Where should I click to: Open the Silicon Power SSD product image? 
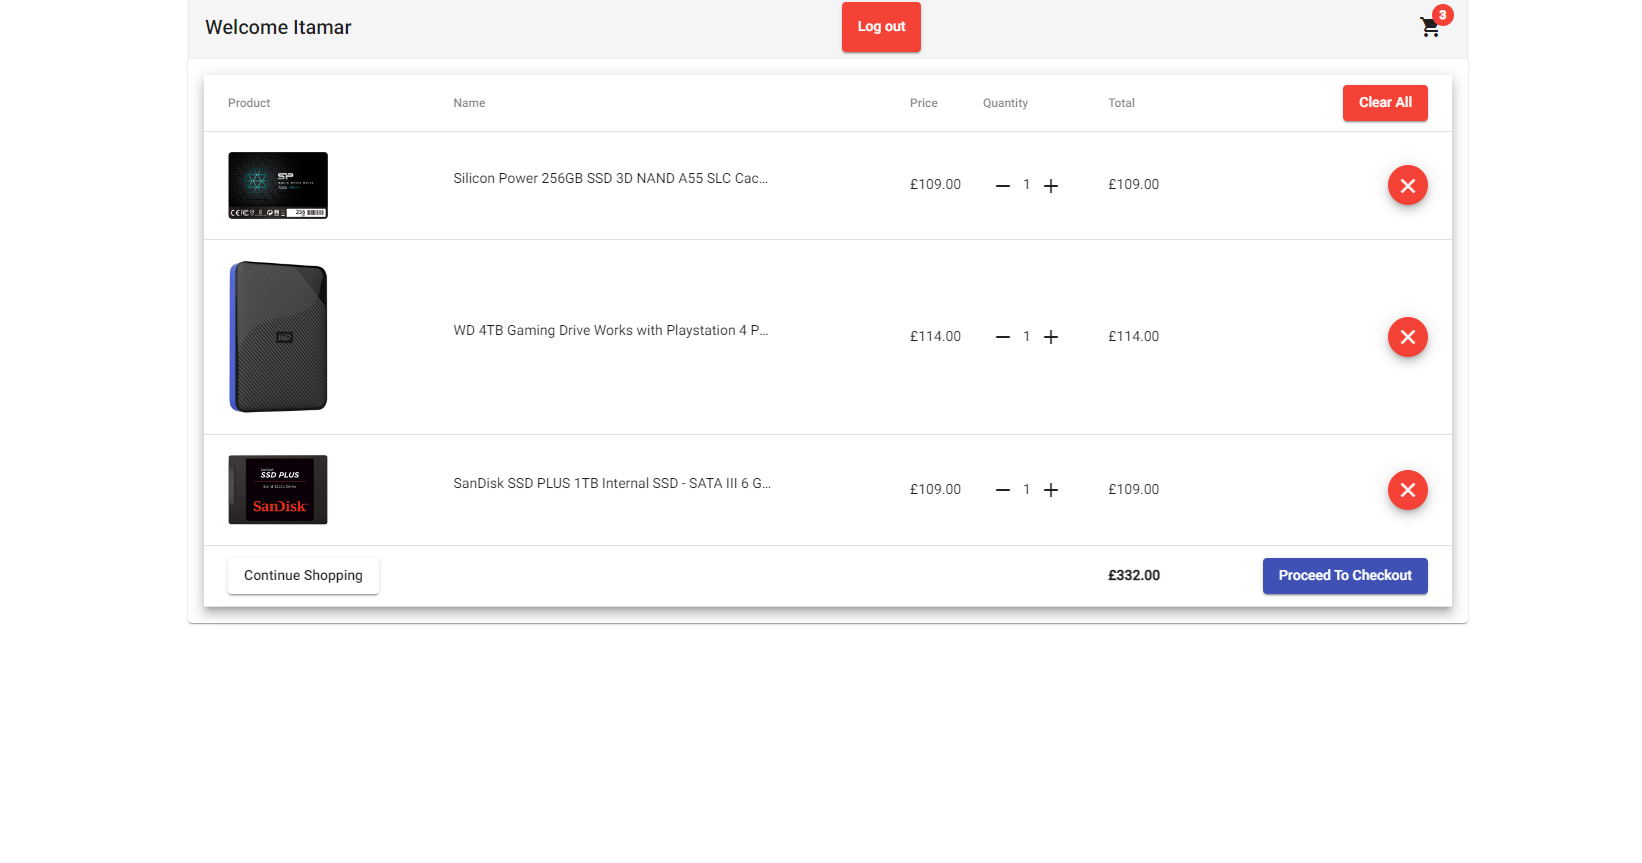(x=278, y=185)
